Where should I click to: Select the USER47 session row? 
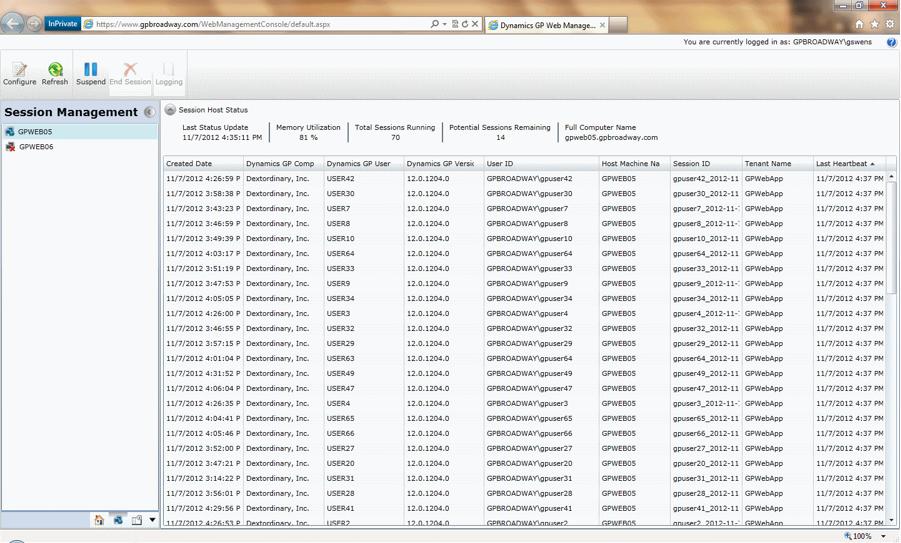point(524,388)
